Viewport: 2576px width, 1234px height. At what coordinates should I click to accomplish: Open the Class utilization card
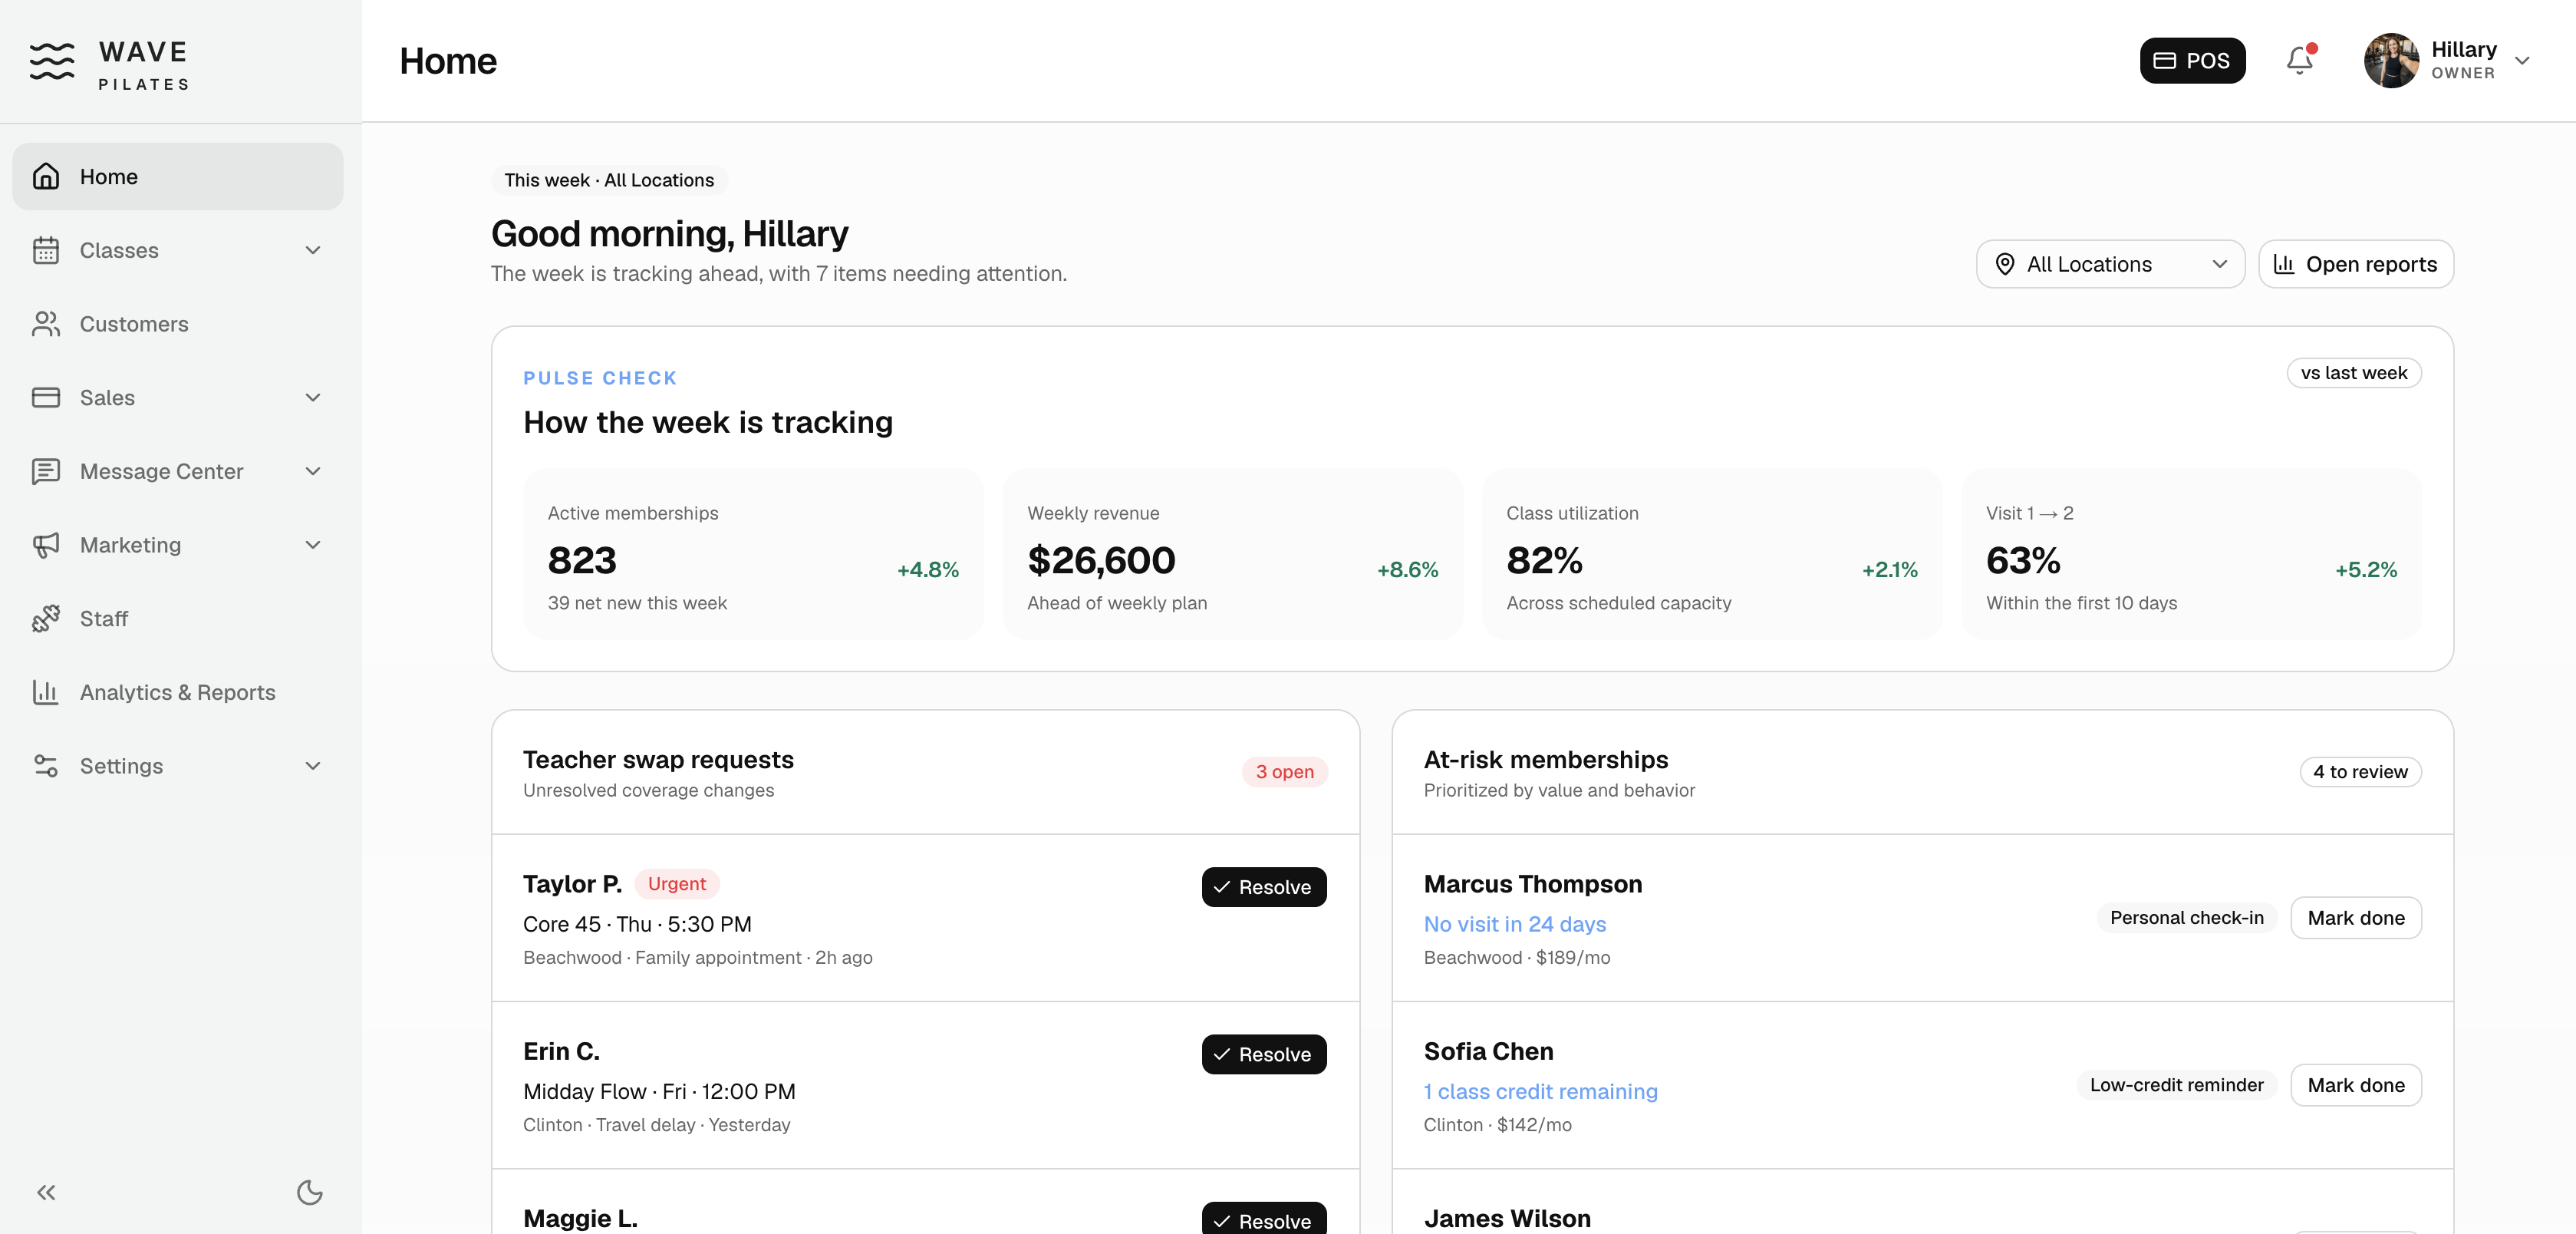coord(1712,554)
